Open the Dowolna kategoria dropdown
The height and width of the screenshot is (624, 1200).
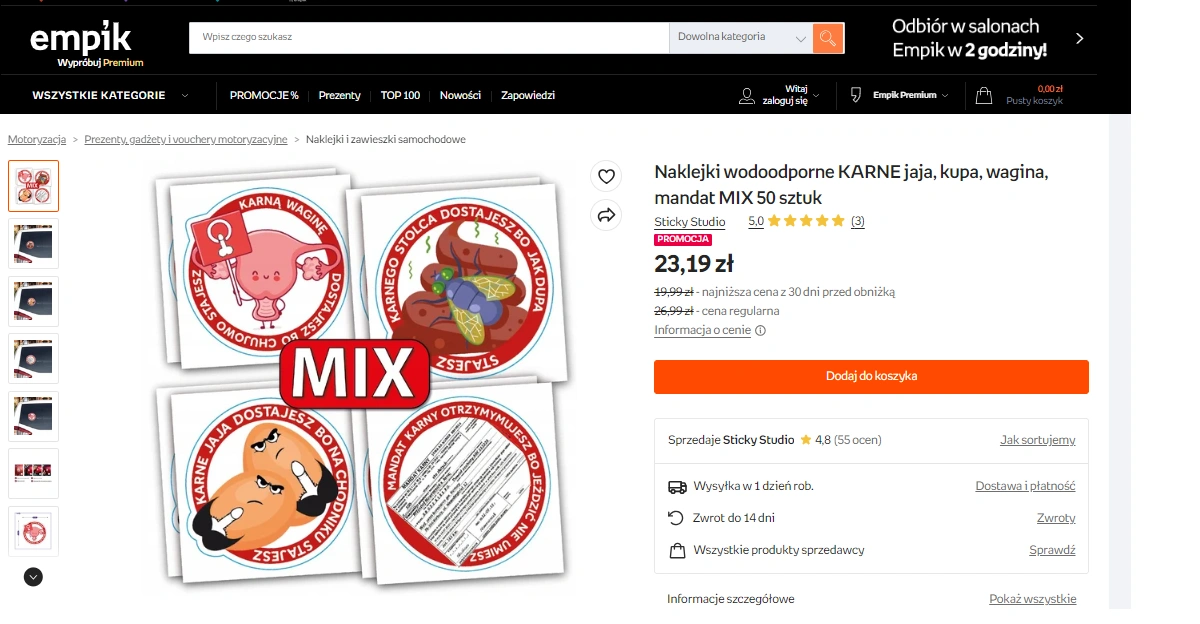tap(741, 38)
